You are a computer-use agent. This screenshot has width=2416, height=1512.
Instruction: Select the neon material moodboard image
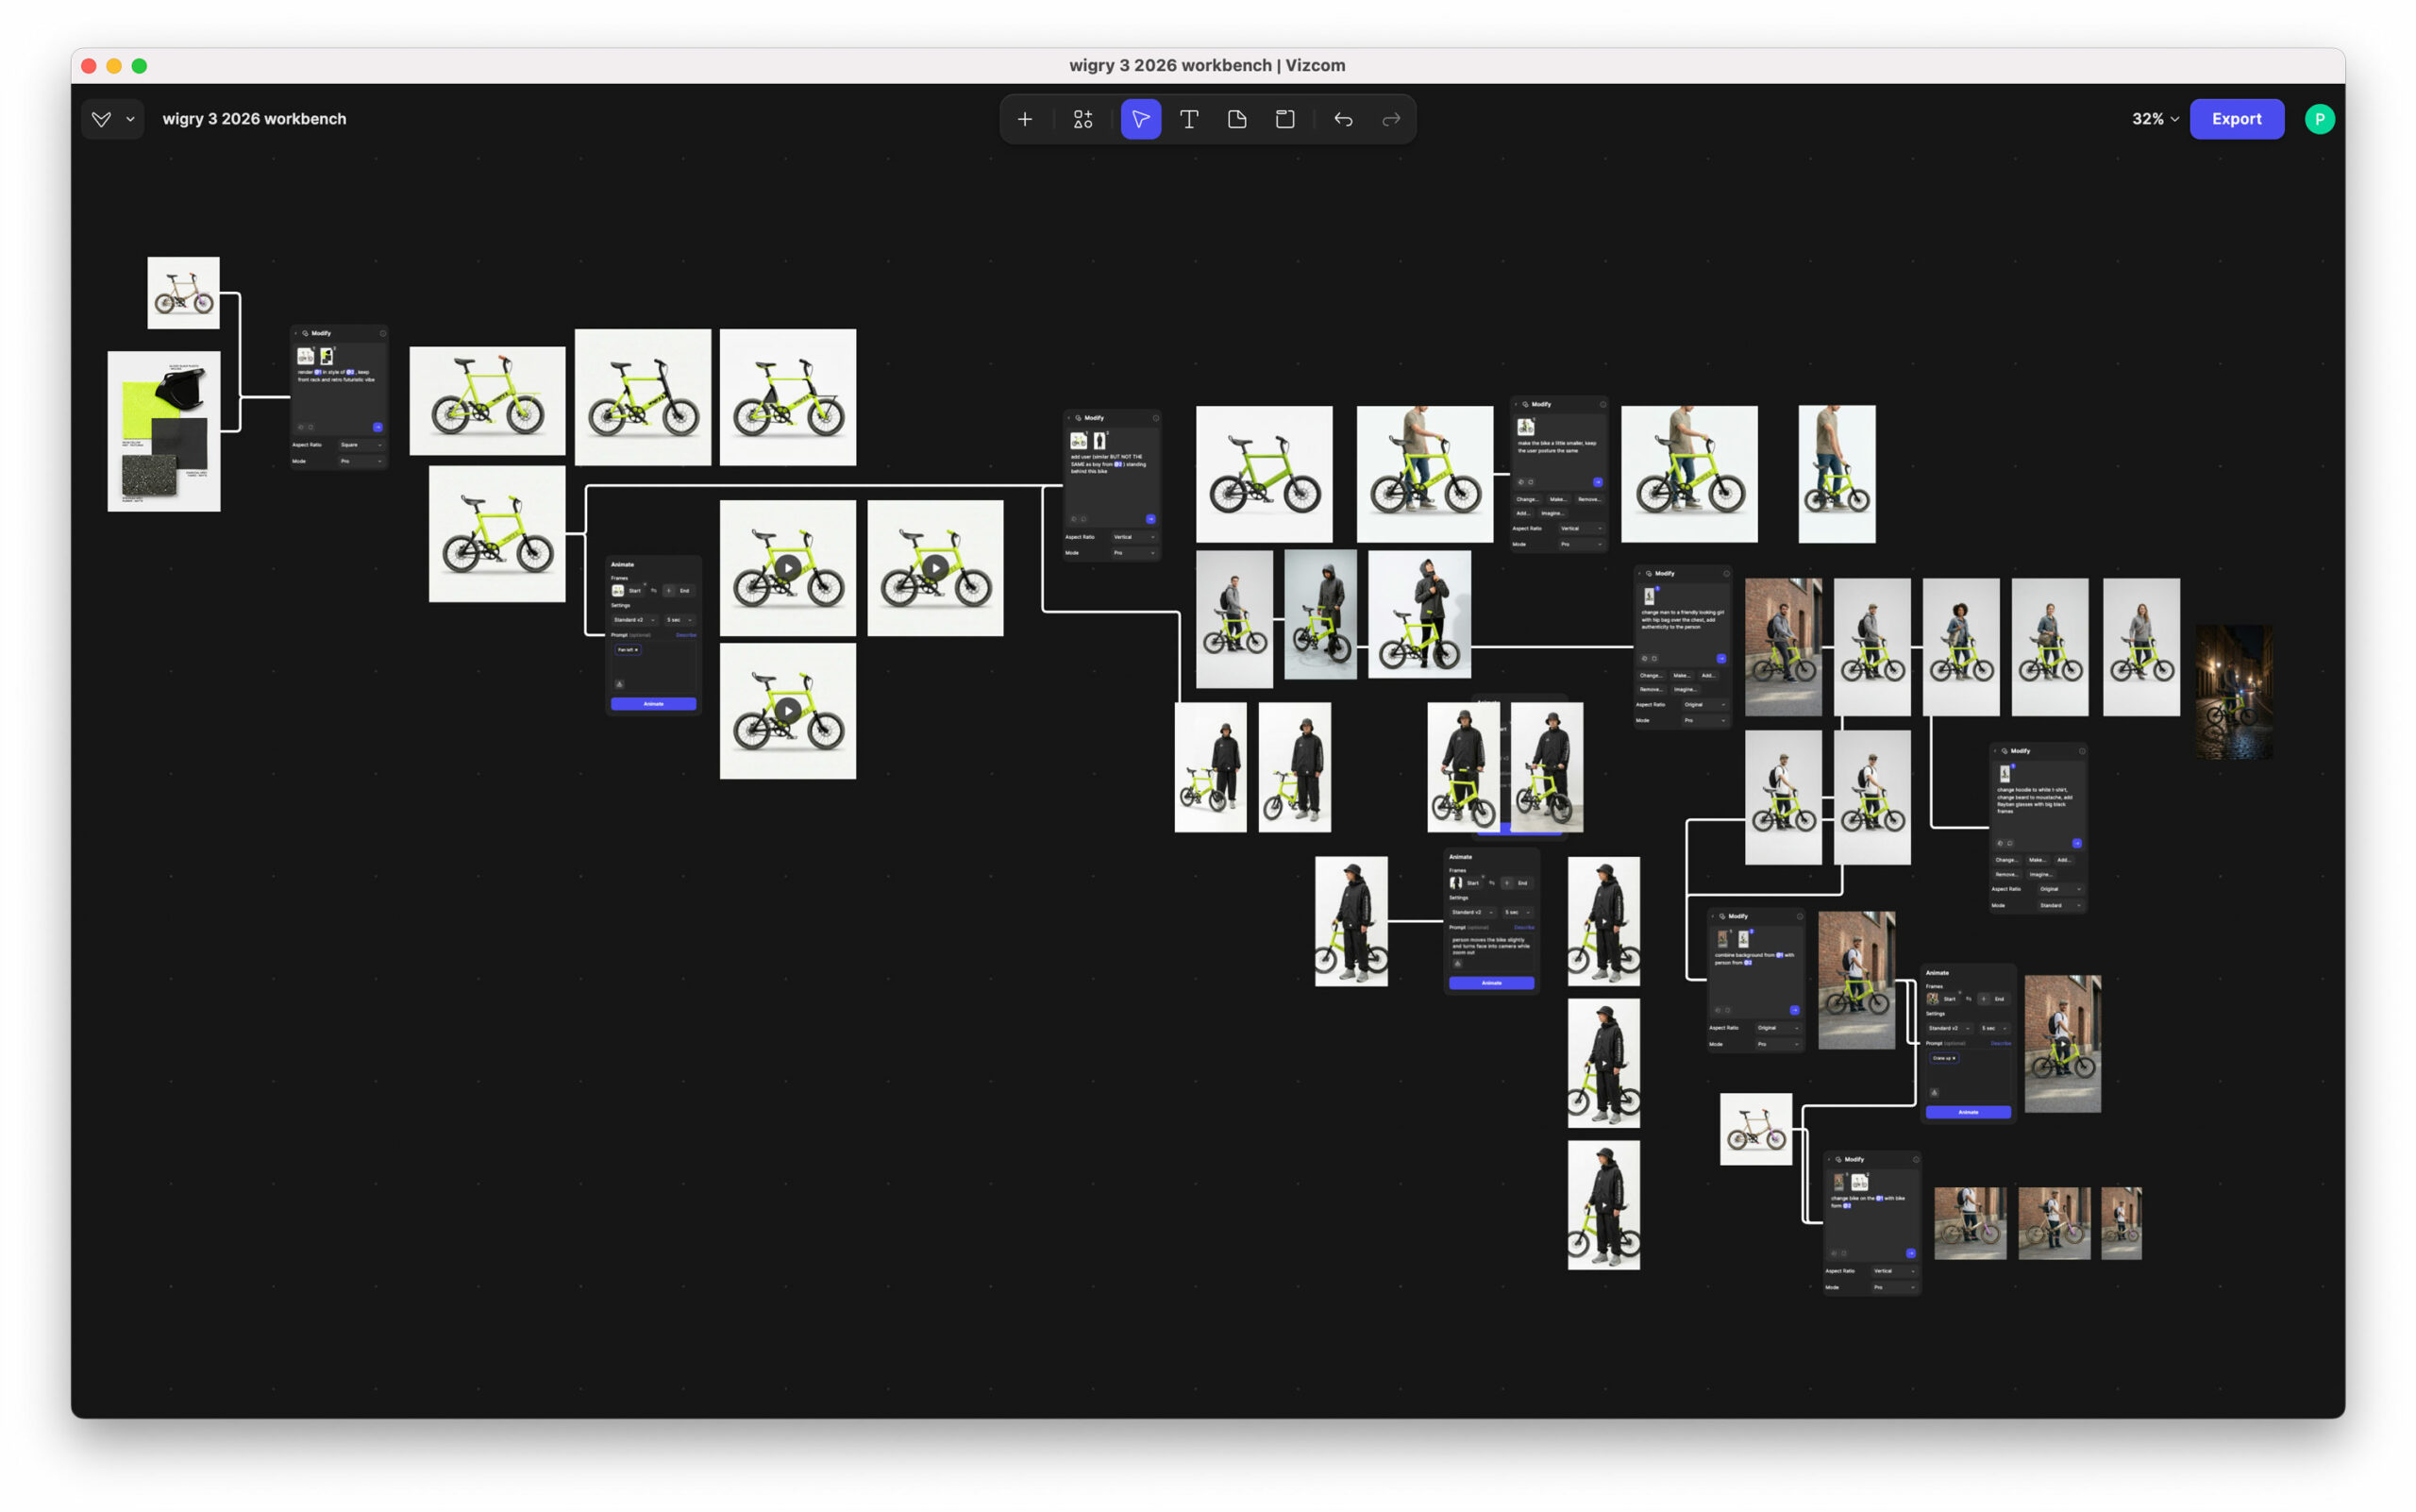164,431
